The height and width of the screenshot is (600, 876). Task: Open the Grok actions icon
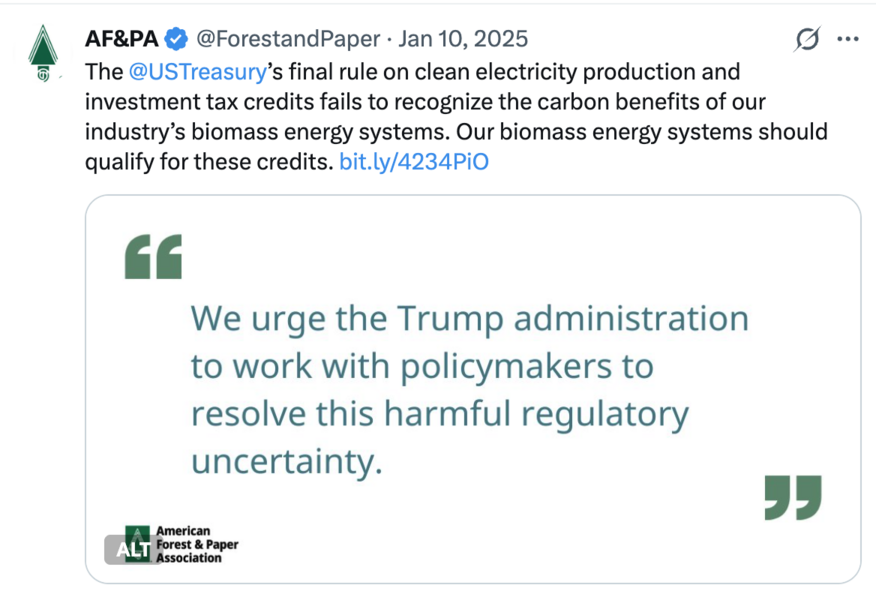[807, 40]
